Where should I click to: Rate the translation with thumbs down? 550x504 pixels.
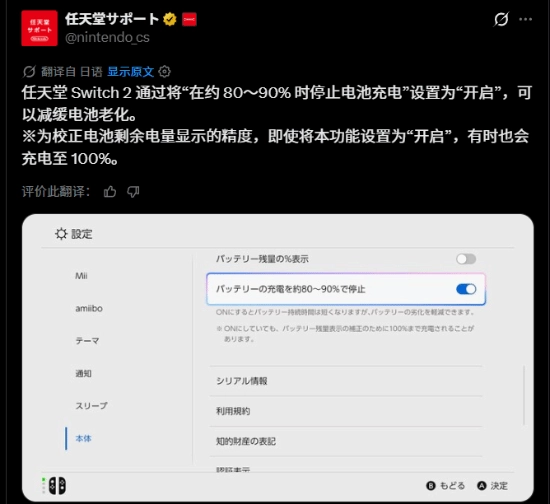133,191
